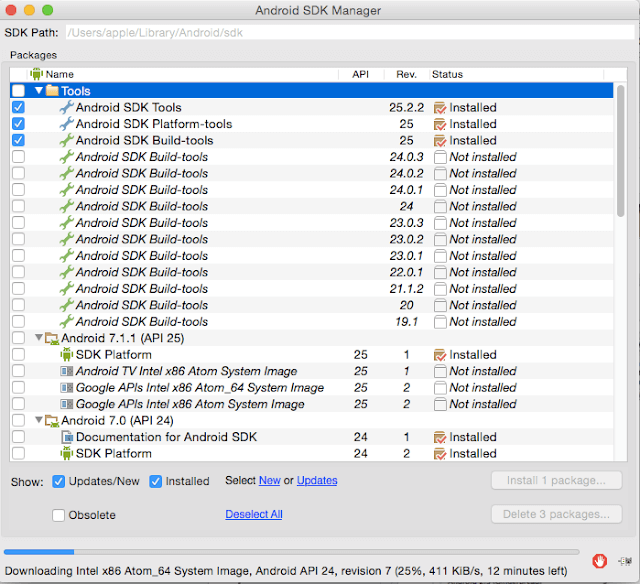Image resolution: width=640 pixels, height=584 pixels.
Task: Collapse the Android 7.0 (API 24) group
Action: pyautogui.click(x=39, y=420)
